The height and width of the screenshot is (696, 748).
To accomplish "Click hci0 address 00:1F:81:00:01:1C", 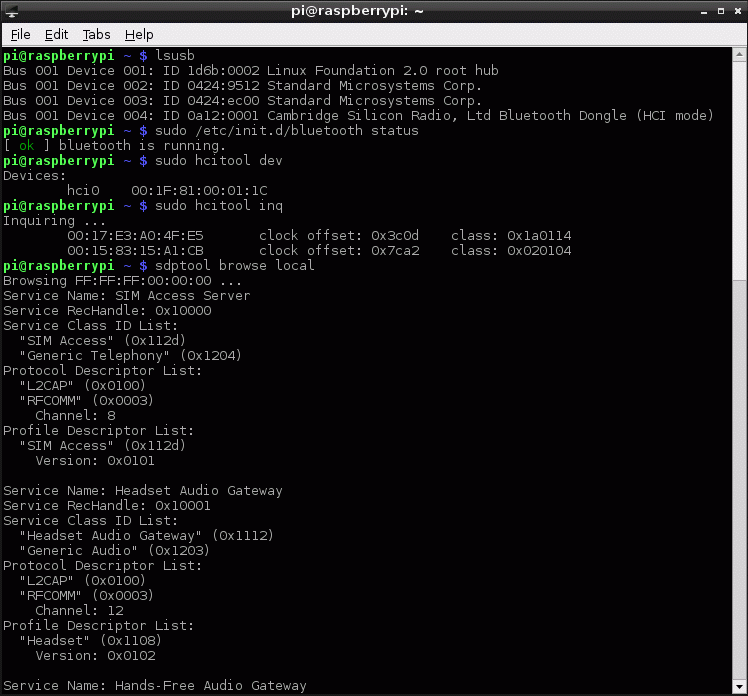I will [199, 190].
